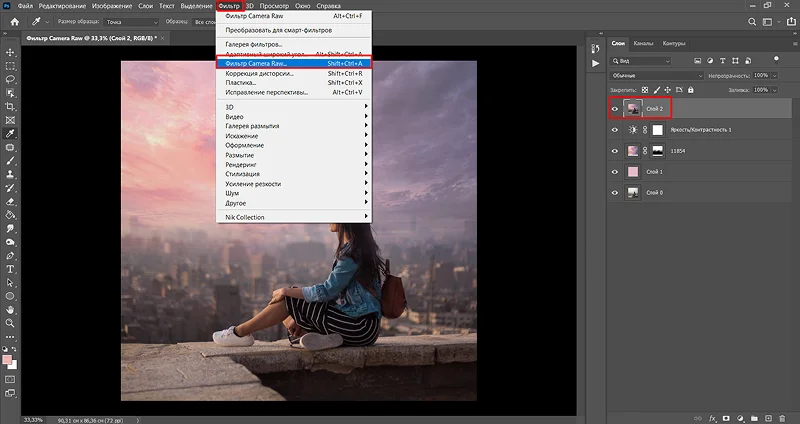Viewport: 800px width, 424px height.
Task: Select the Dodge tool
Action: coord(10,242)
